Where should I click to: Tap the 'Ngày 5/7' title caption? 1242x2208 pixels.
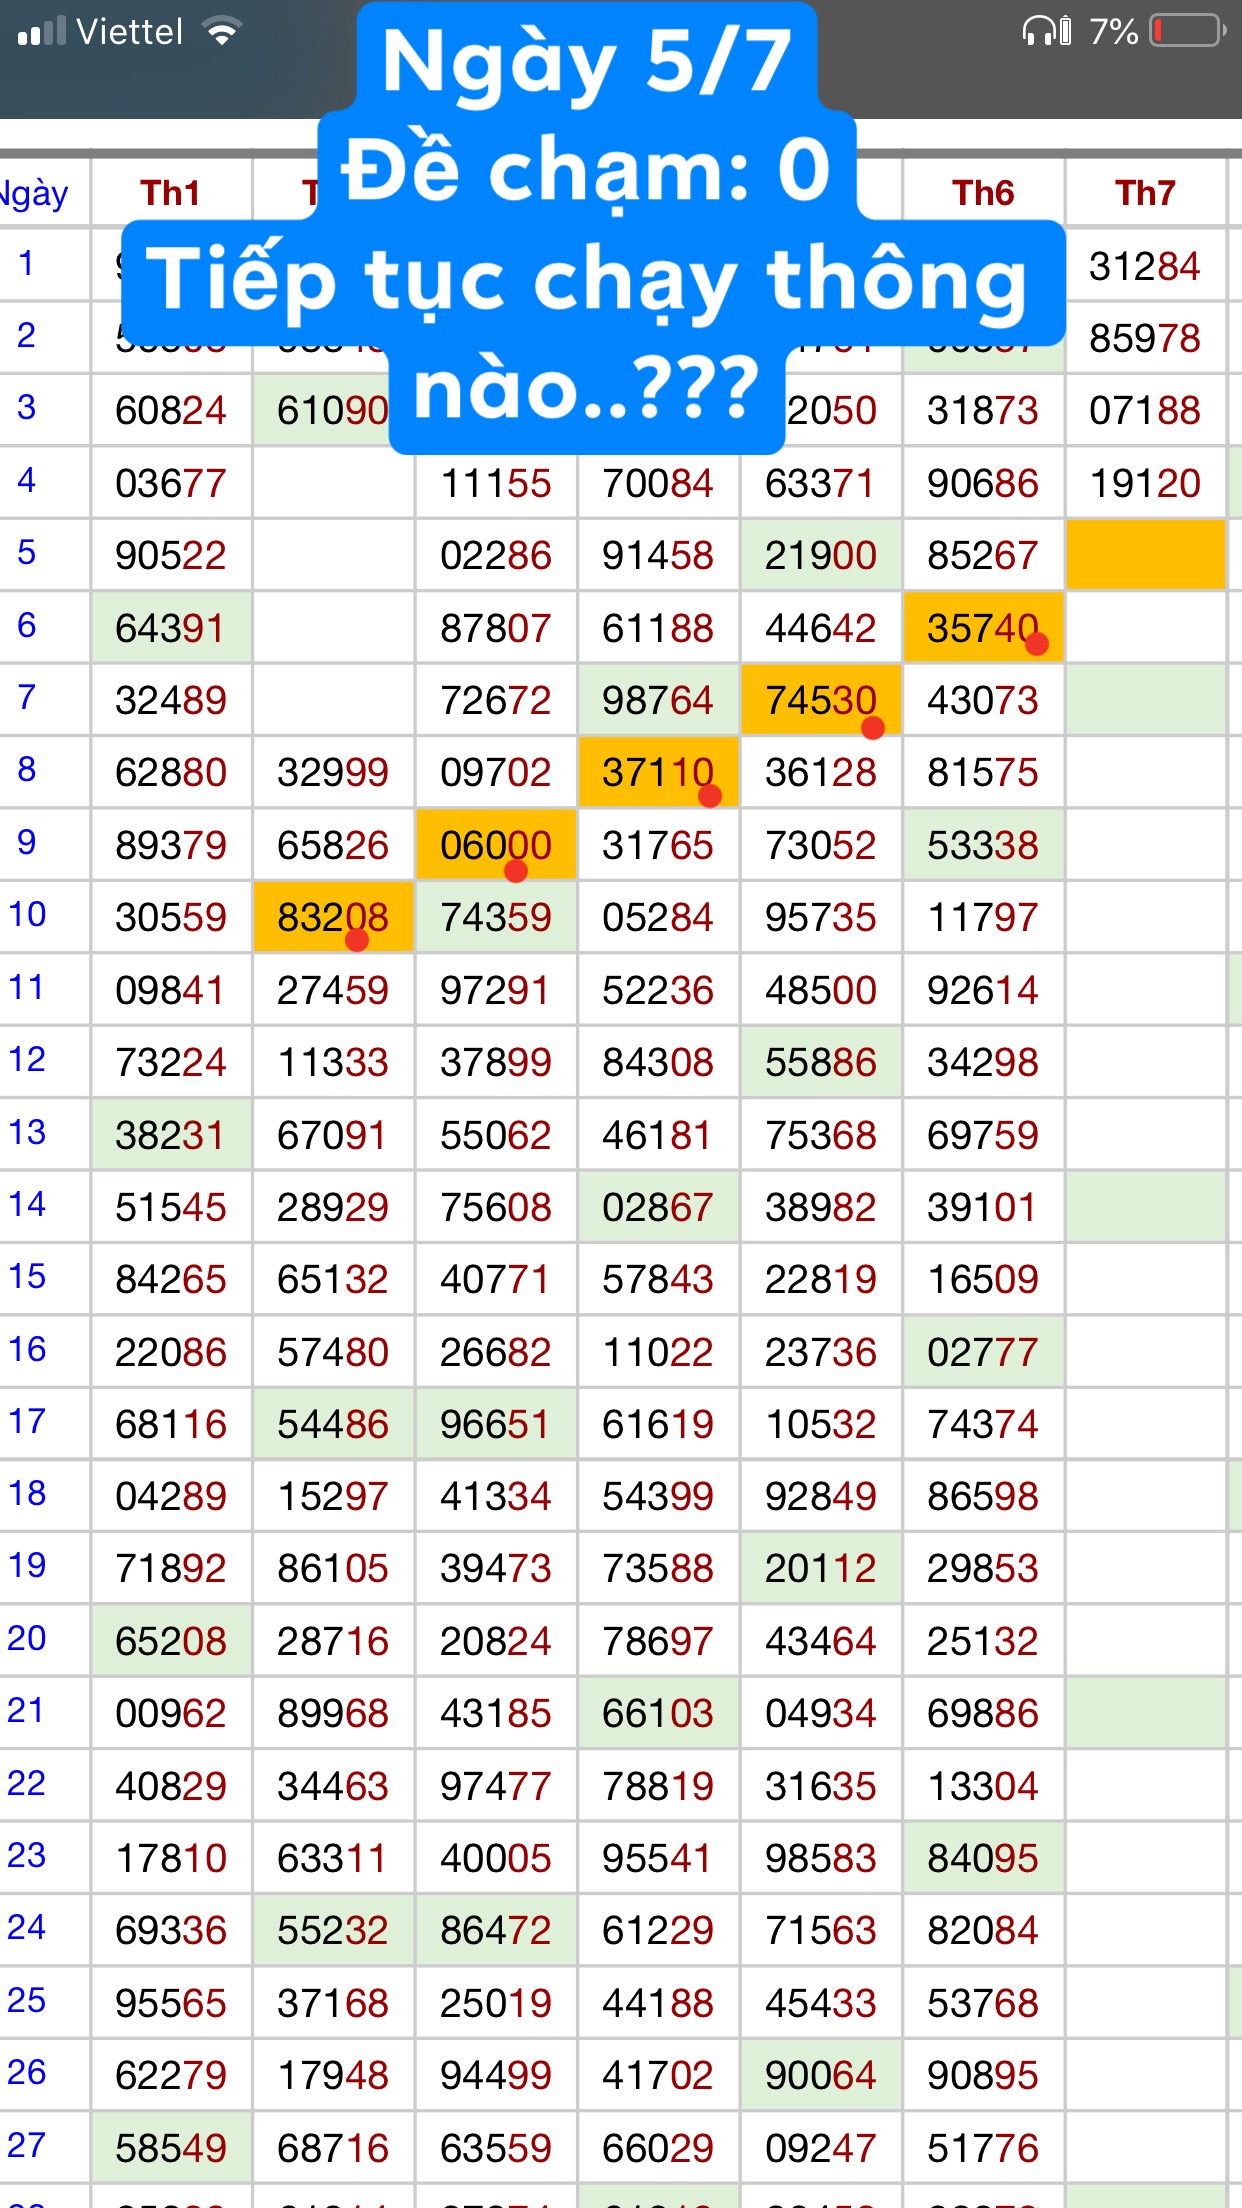coord(586,62)
